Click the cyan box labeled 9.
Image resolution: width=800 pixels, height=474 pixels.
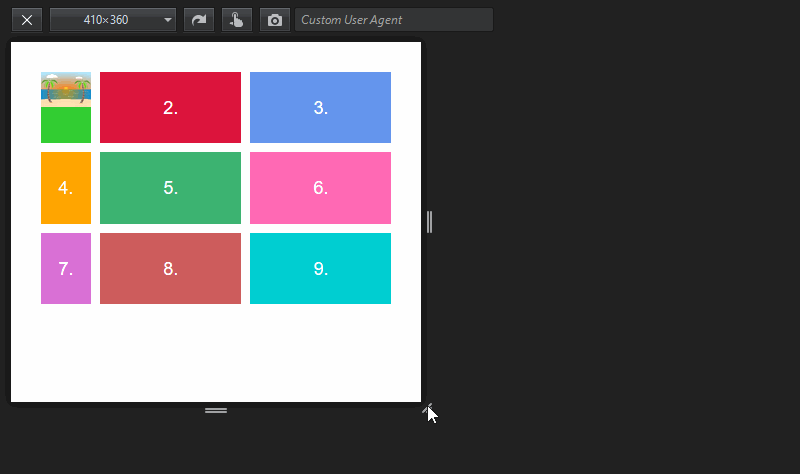click(x=320, y=268)
